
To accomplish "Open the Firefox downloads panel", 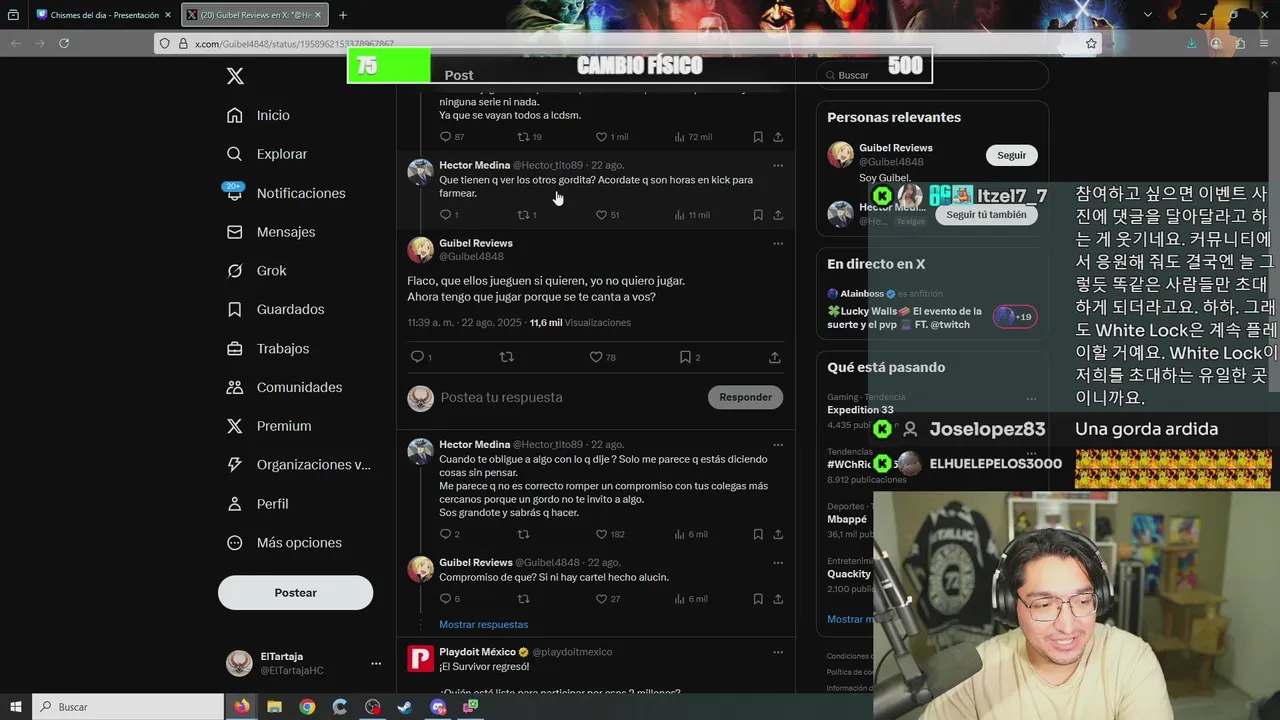I will click(1191, 43).
